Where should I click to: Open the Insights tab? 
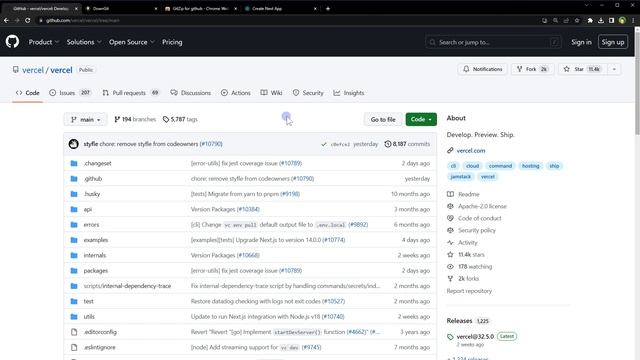349,93
